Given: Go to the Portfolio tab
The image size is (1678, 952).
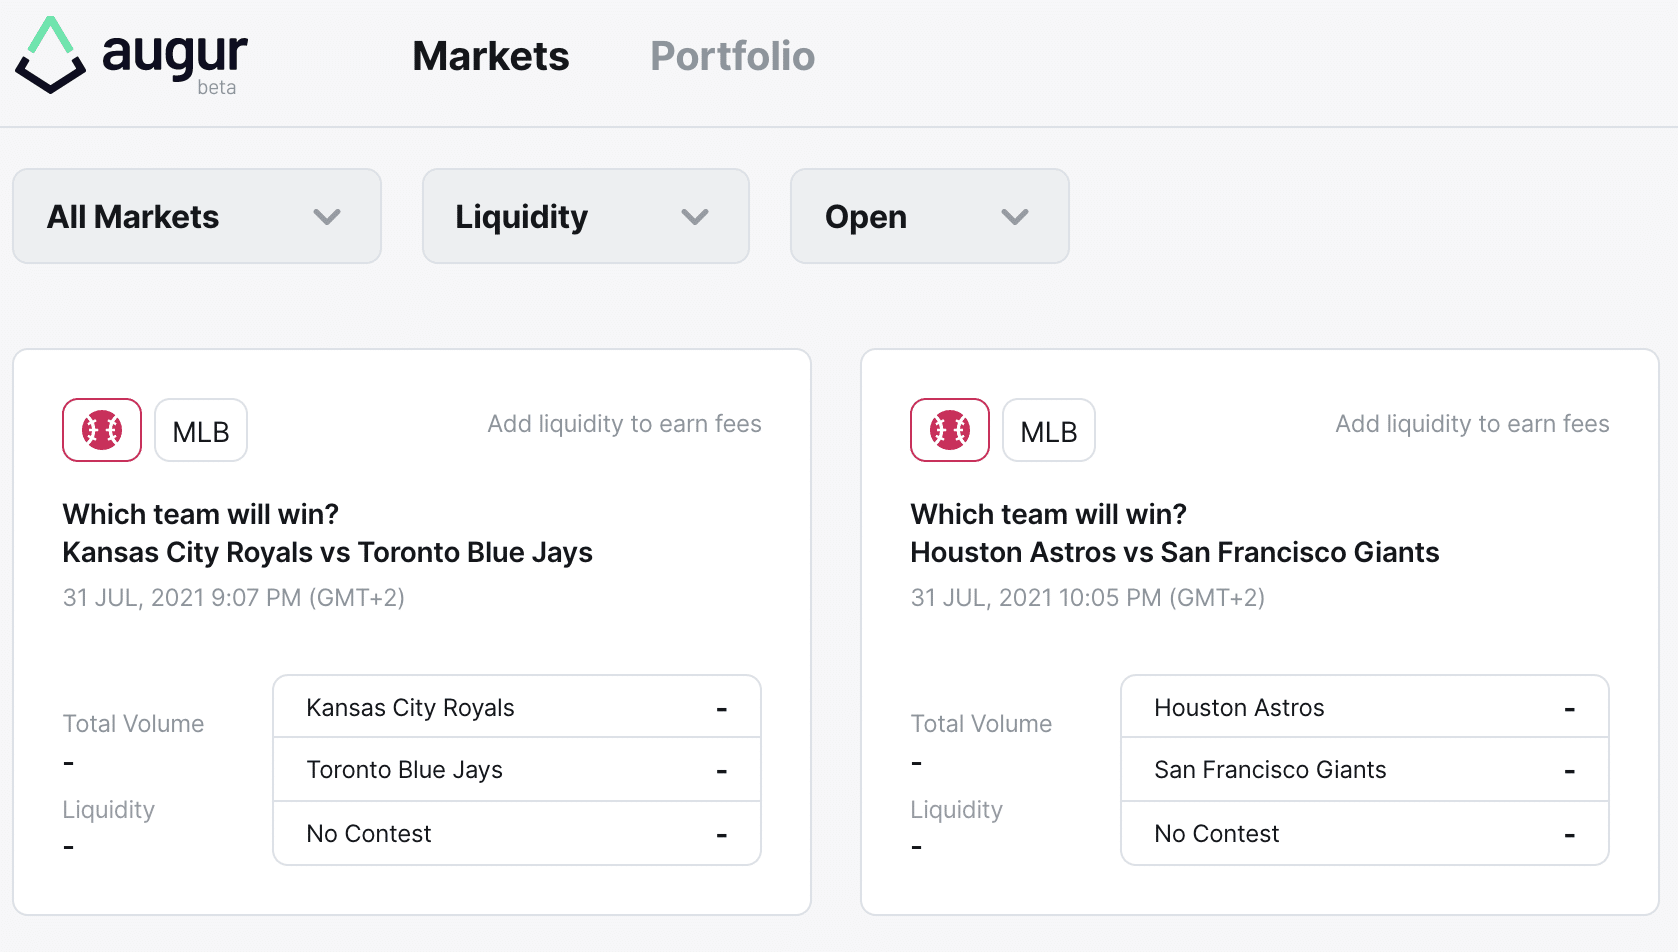Looking at the screenshot, I should (733, 56).
